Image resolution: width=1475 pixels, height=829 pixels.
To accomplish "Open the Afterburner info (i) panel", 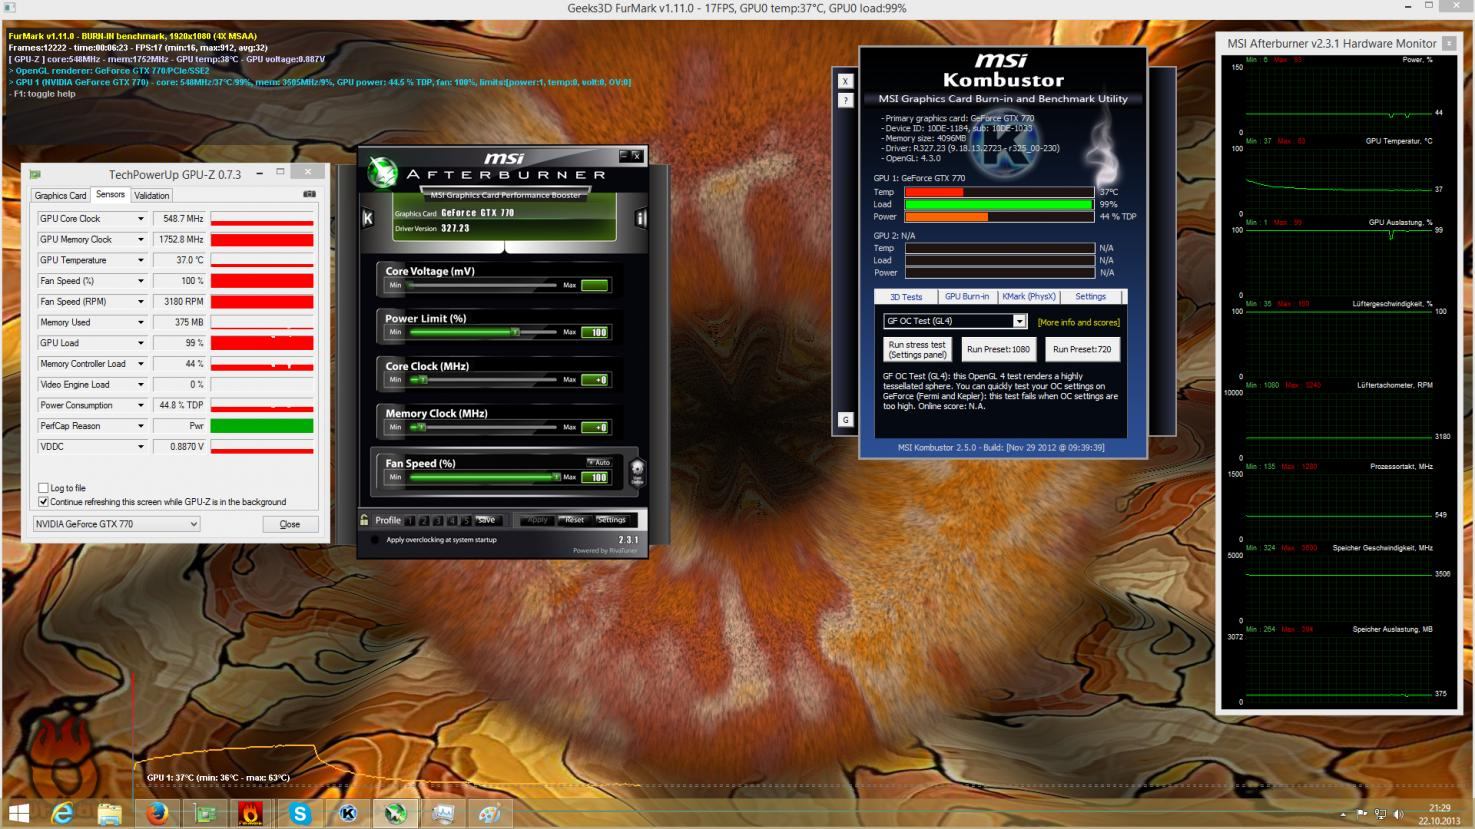I will click(641, 219).
